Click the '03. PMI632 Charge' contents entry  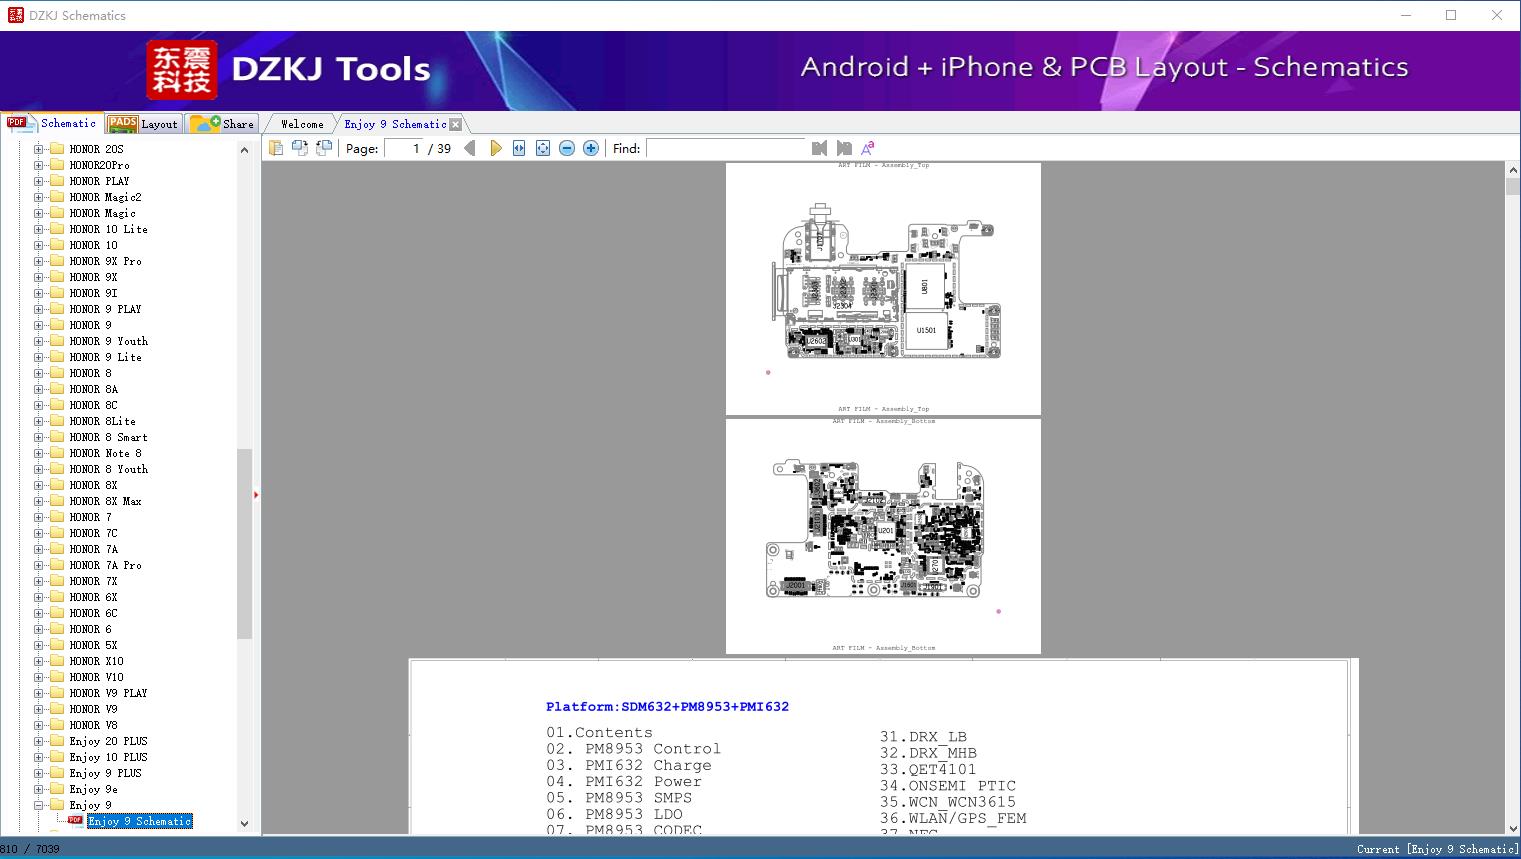point(629,765)
